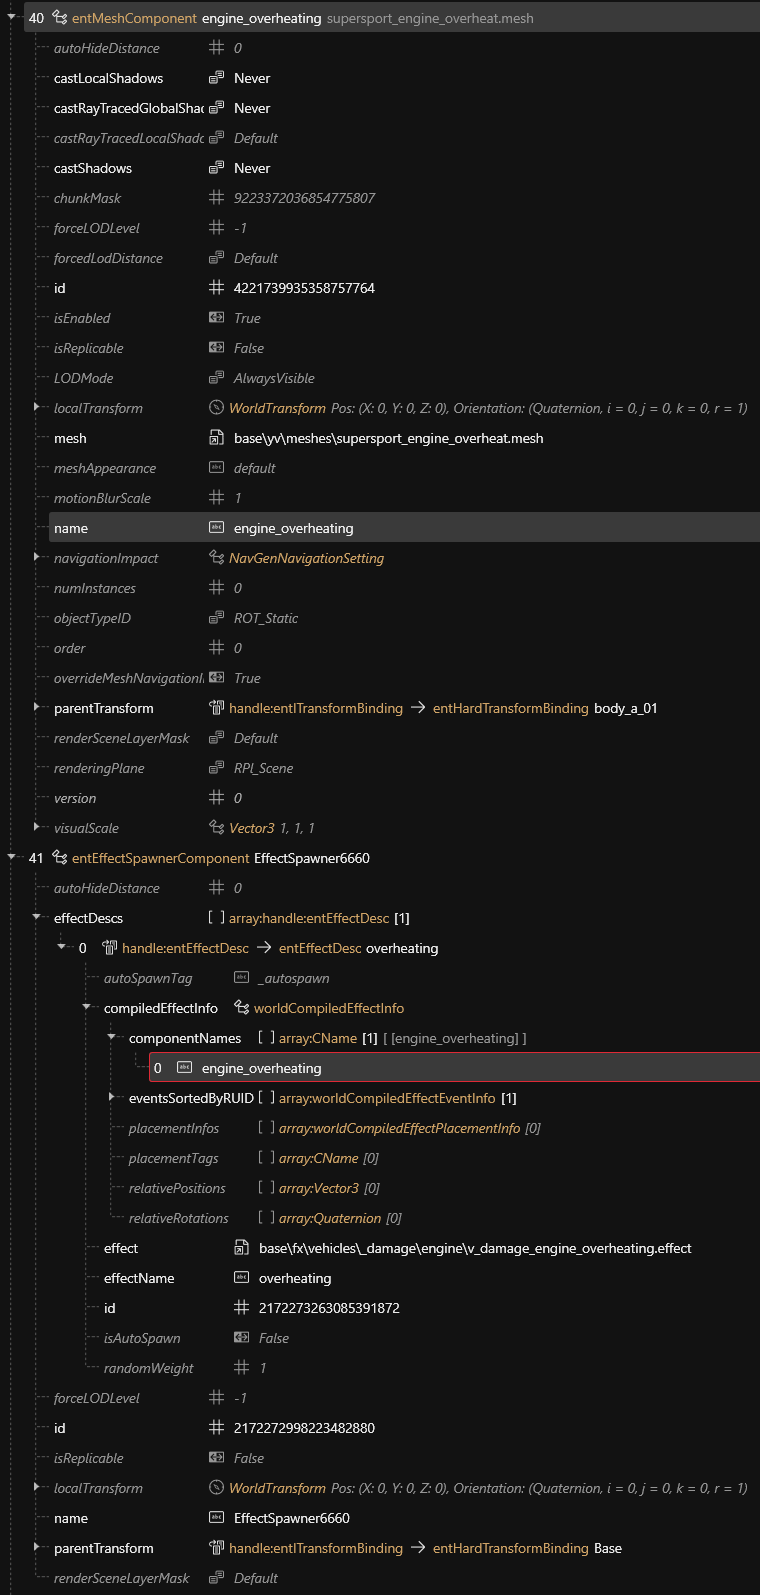
Task: Click the enum icon beside castShadows Never
Action: [216, 168]
